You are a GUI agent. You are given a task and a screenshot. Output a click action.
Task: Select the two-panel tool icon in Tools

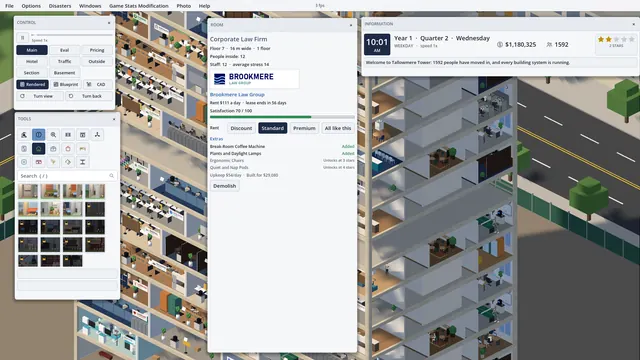click(68, 135)
